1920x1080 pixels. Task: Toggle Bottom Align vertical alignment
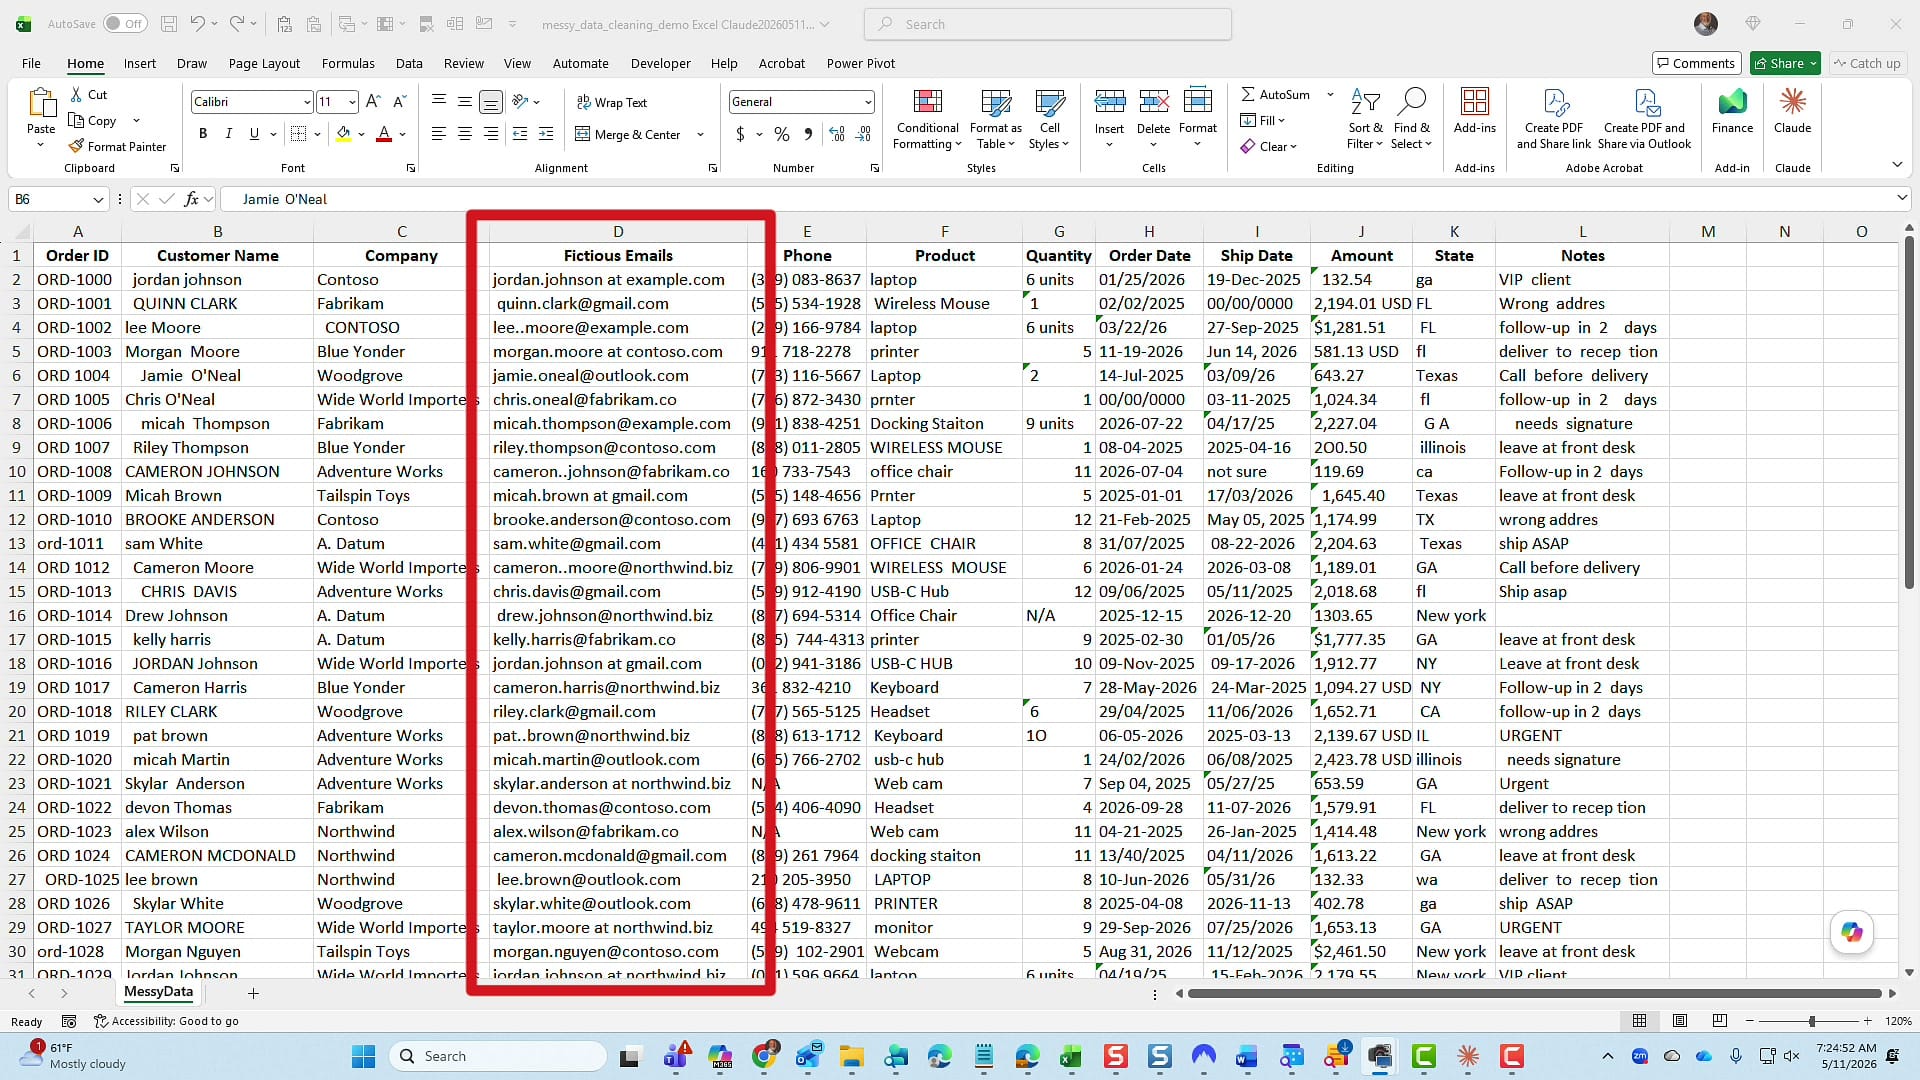[491, 102]
